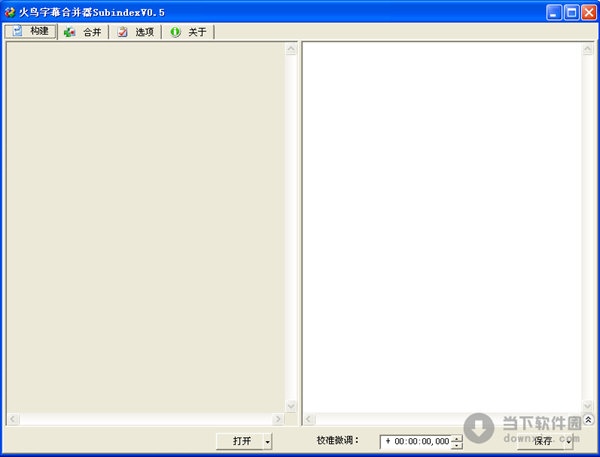
Task: Click left pane's horizontal scroll right arrow
Action: [279, 419]
